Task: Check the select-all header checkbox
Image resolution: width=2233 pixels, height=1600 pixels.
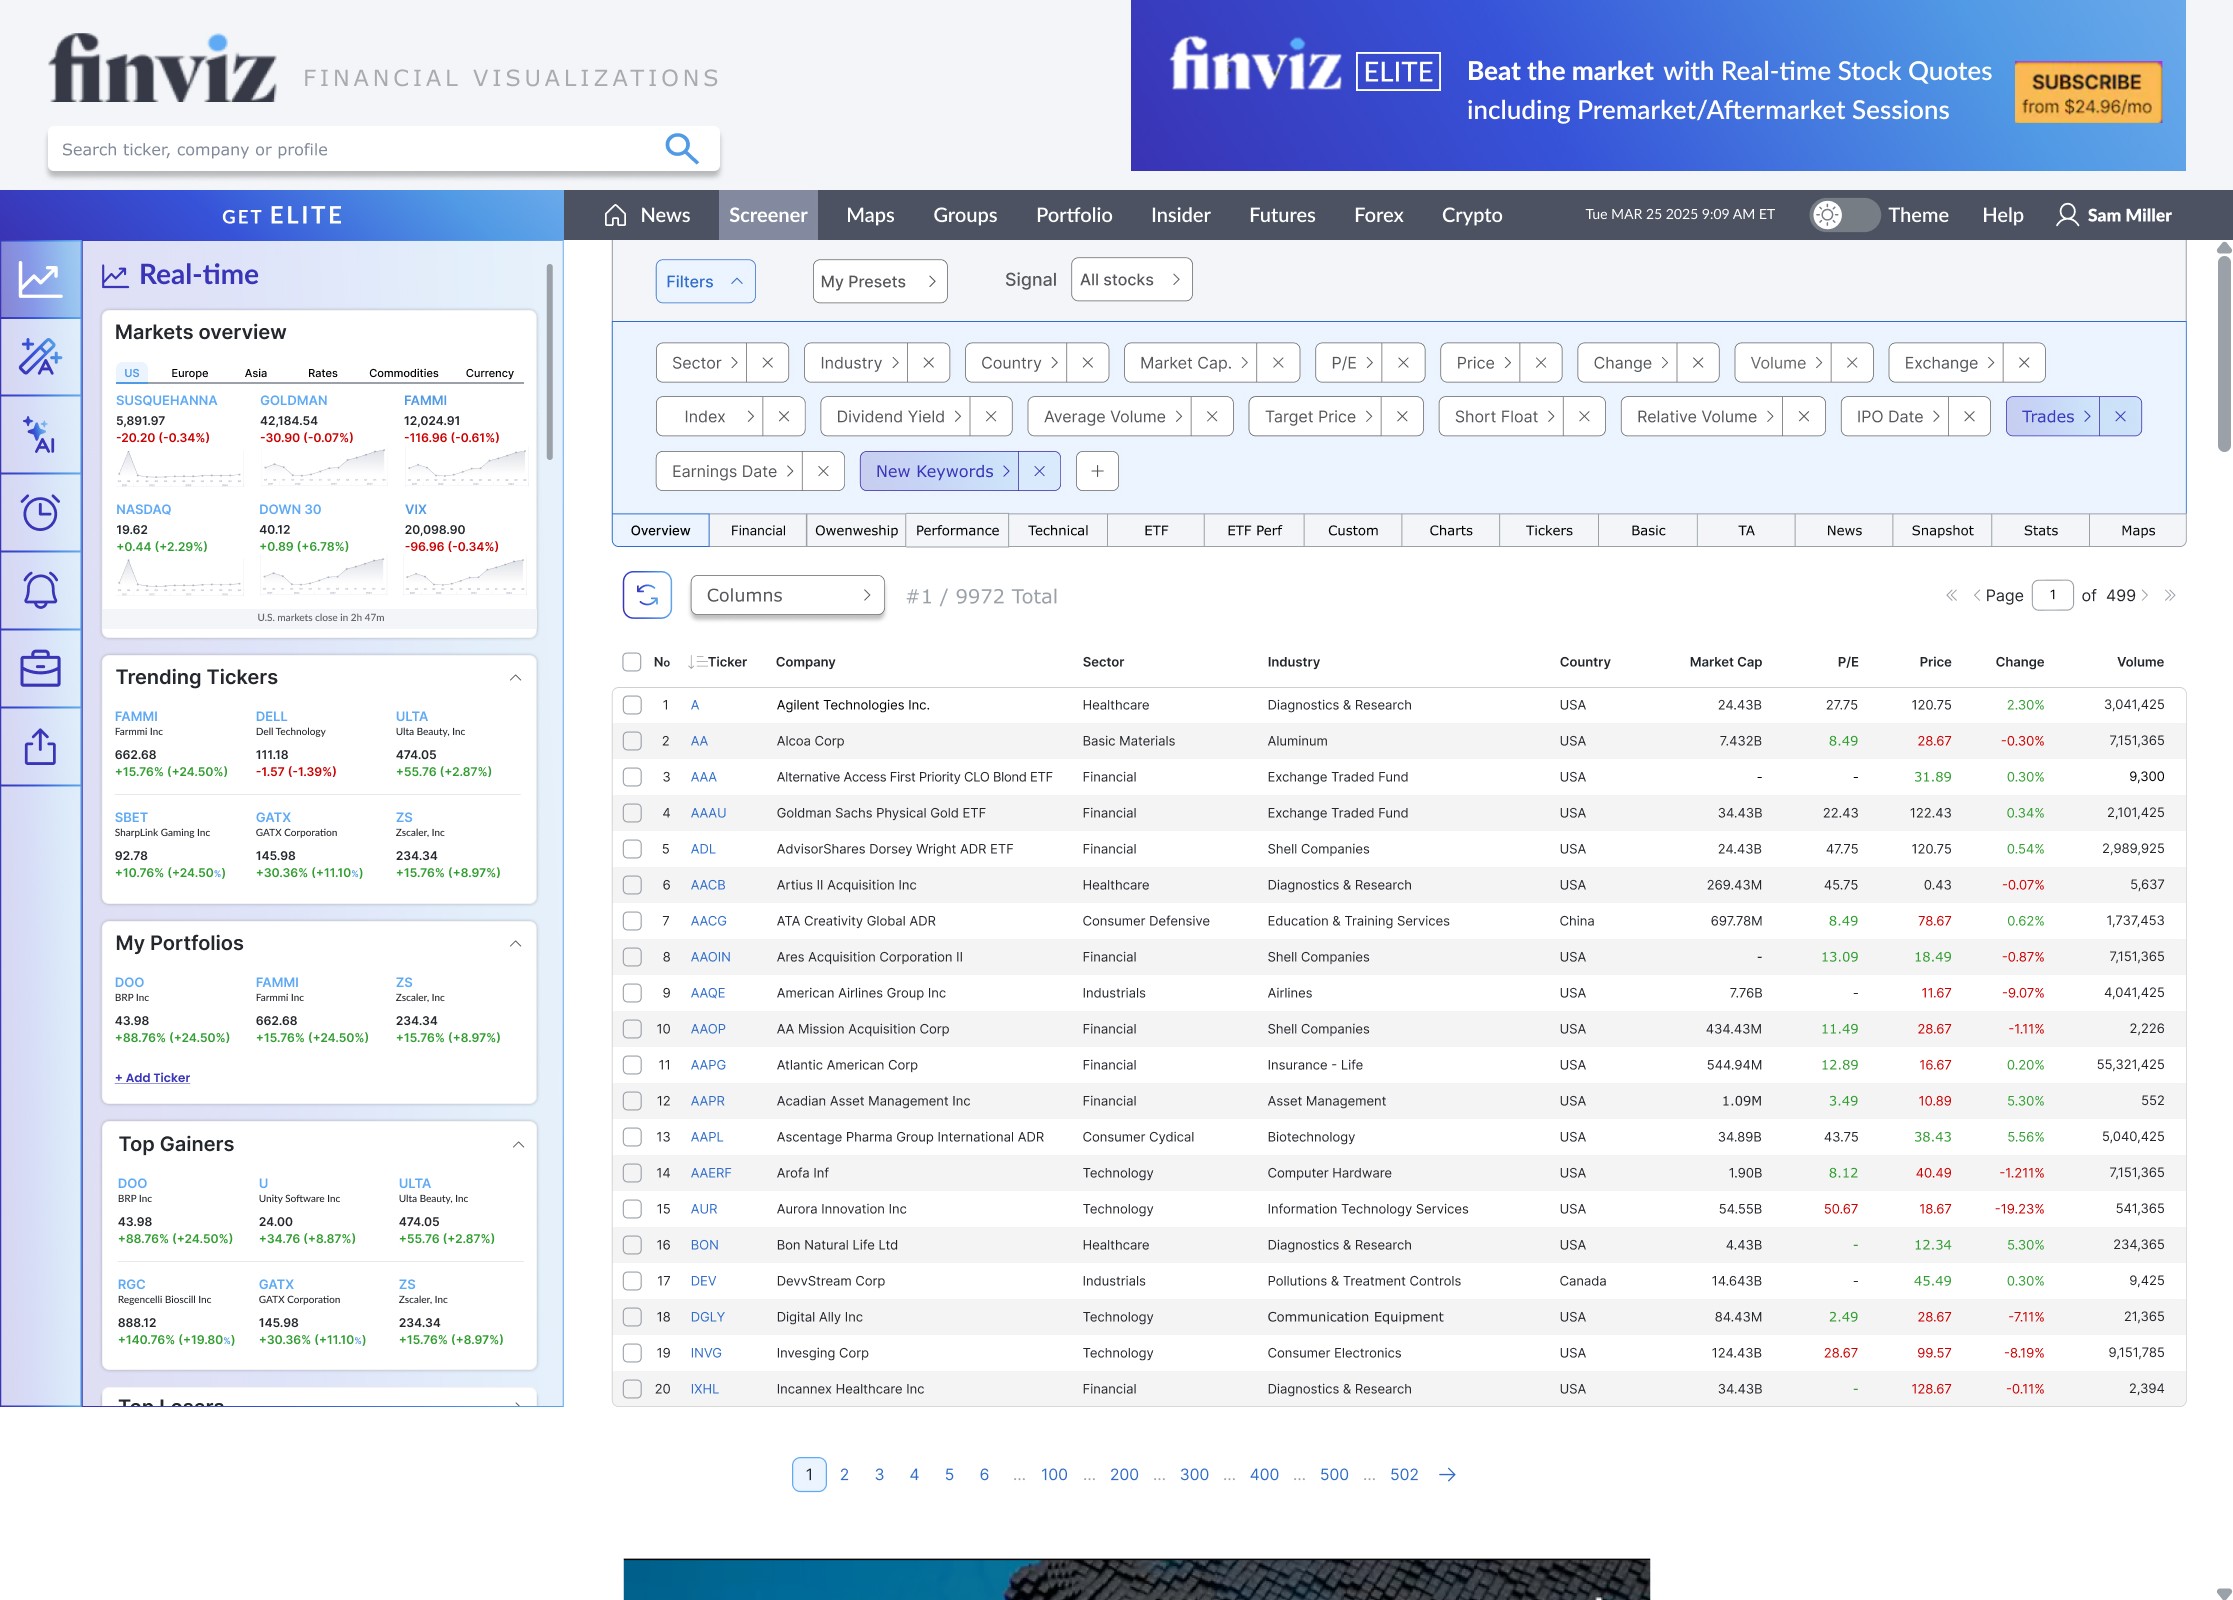Action: (631, 662)
